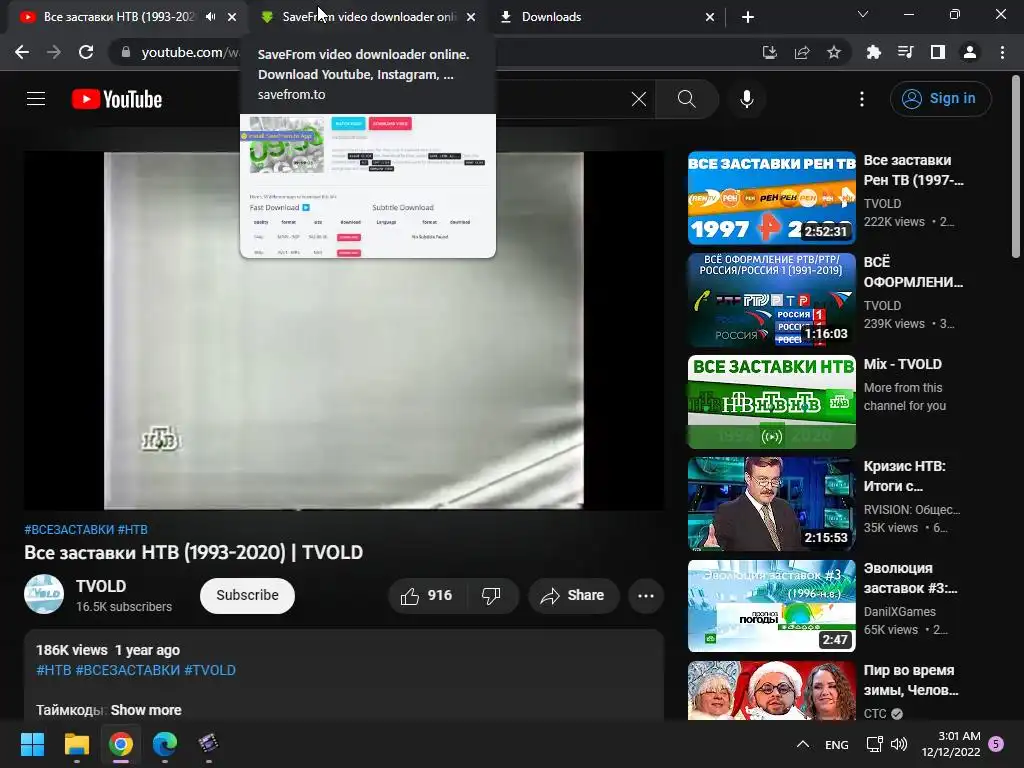Image resolution: width=1024 pixels, height=768 pixels.
Task: Go to YouTube home via logo
Action: coord(117,99)
